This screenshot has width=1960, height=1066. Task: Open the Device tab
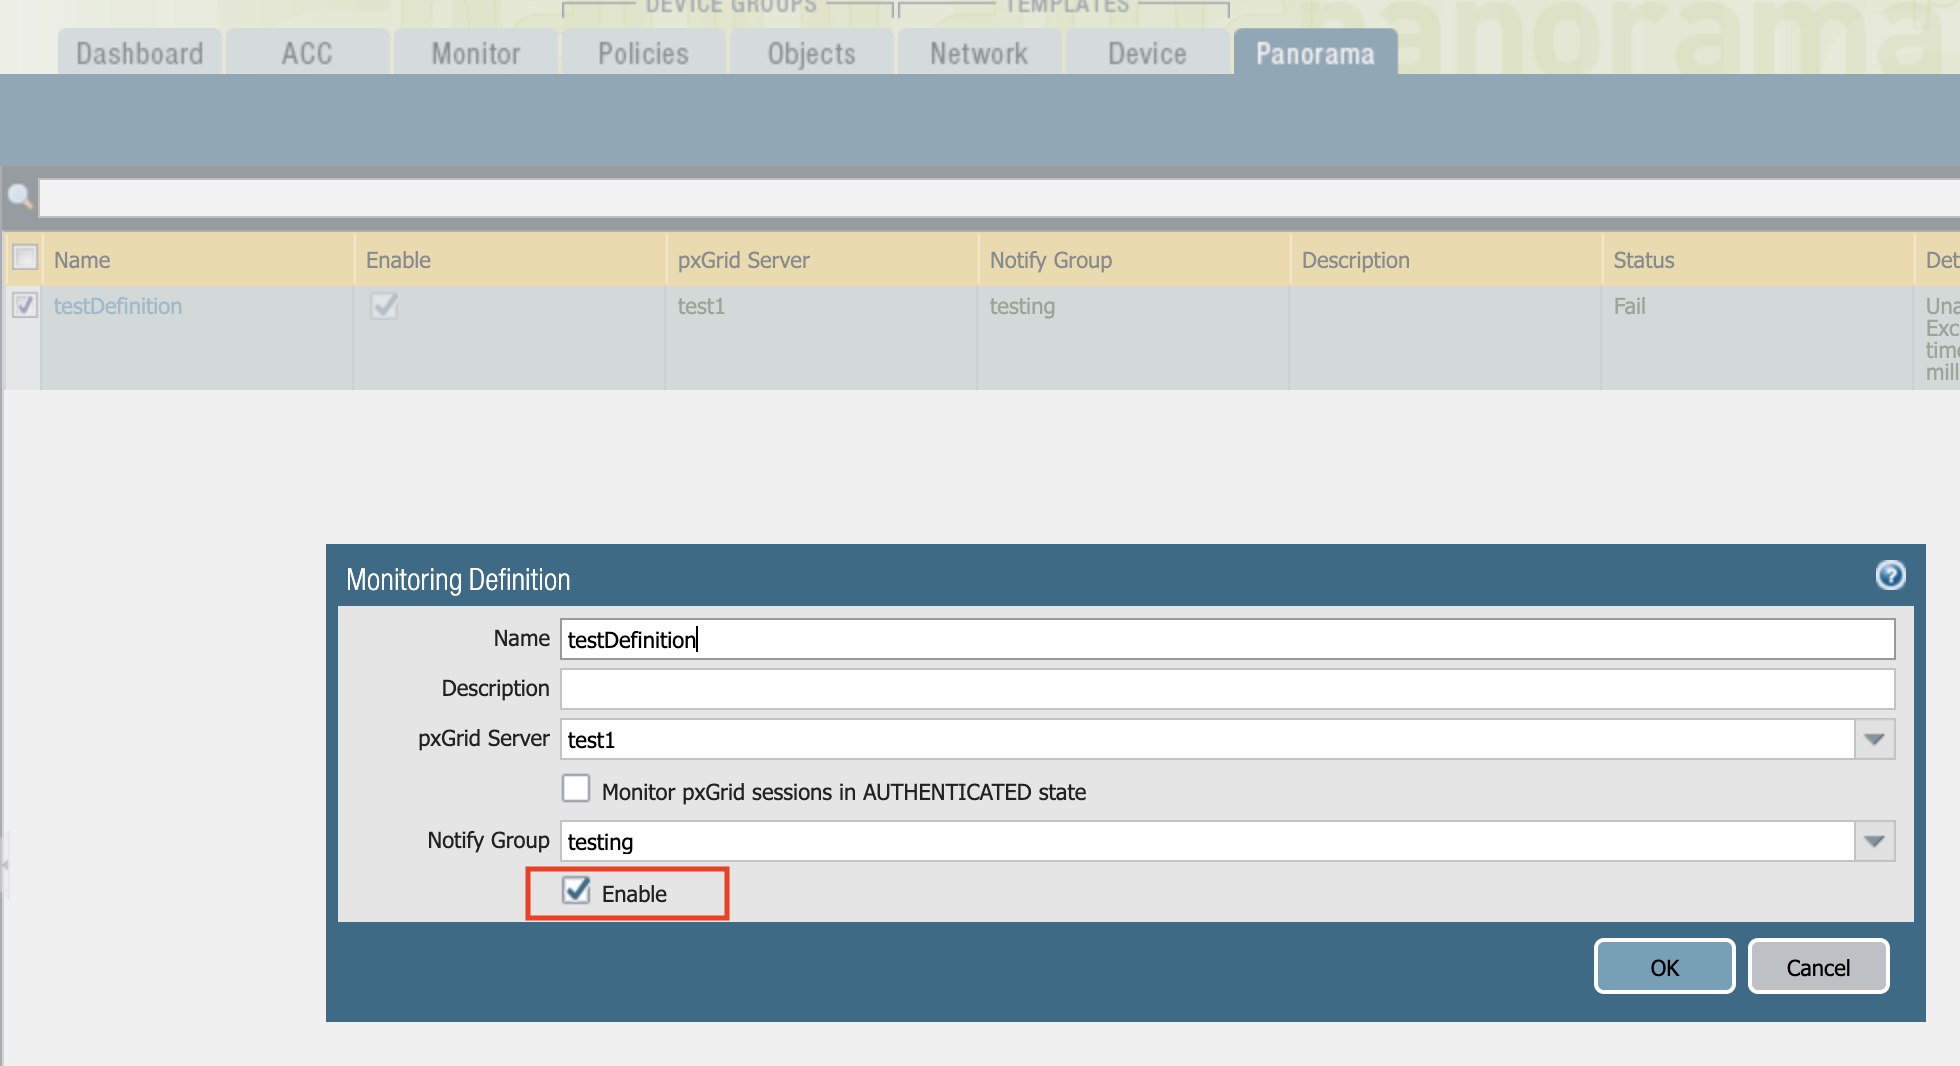pyautogui.click(x=1147, y=53)
